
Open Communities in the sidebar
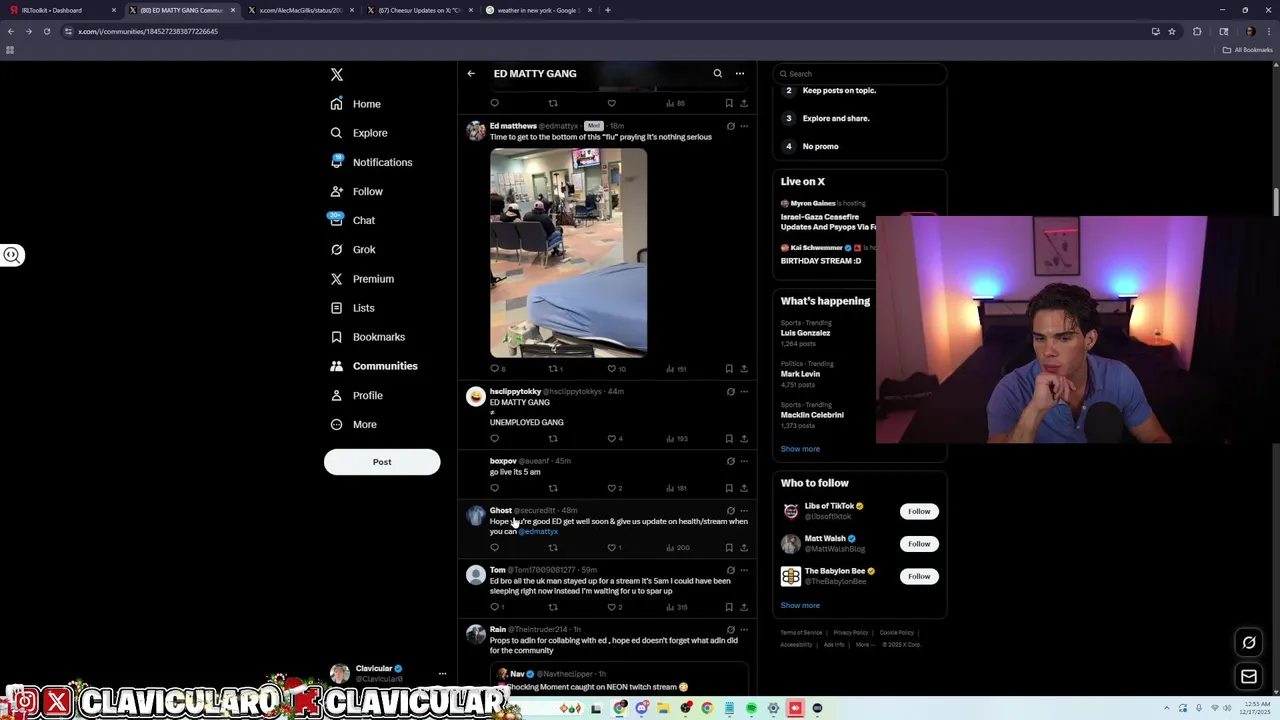pos(374,366)
